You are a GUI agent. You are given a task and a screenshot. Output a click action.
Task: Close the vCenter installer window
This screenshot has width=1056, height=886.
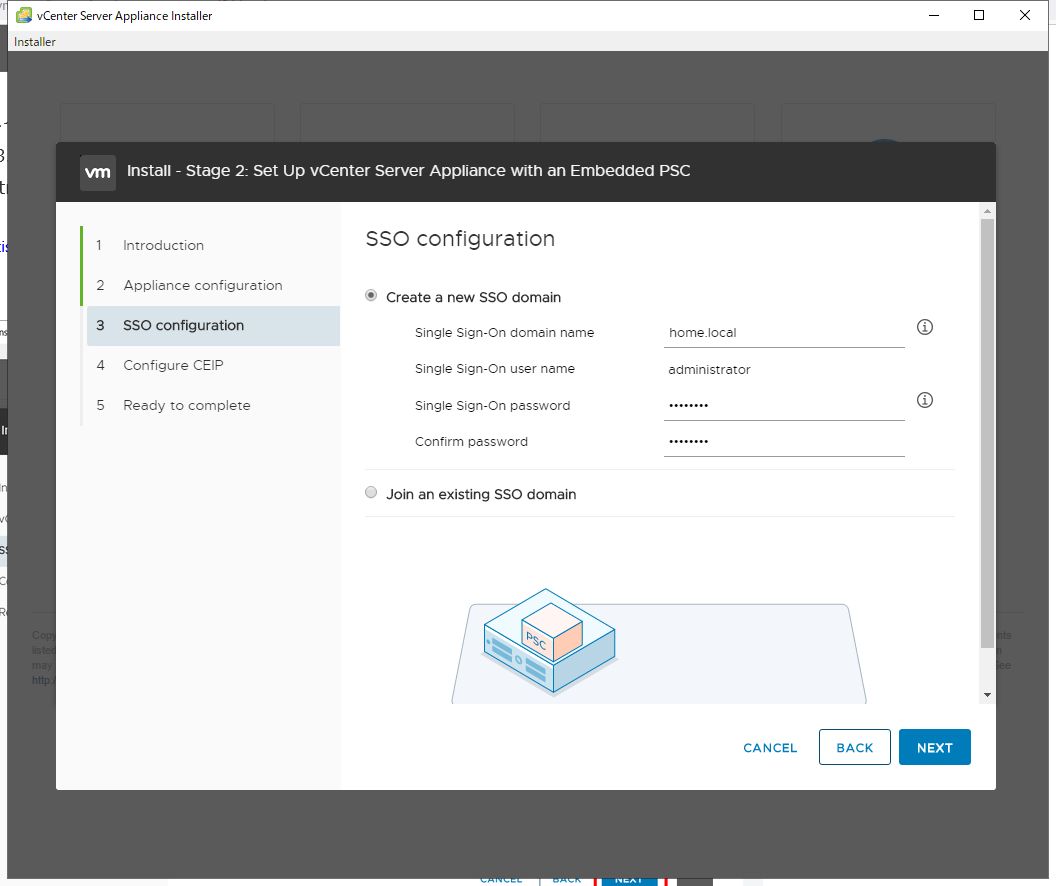[x=1025, y=15]
